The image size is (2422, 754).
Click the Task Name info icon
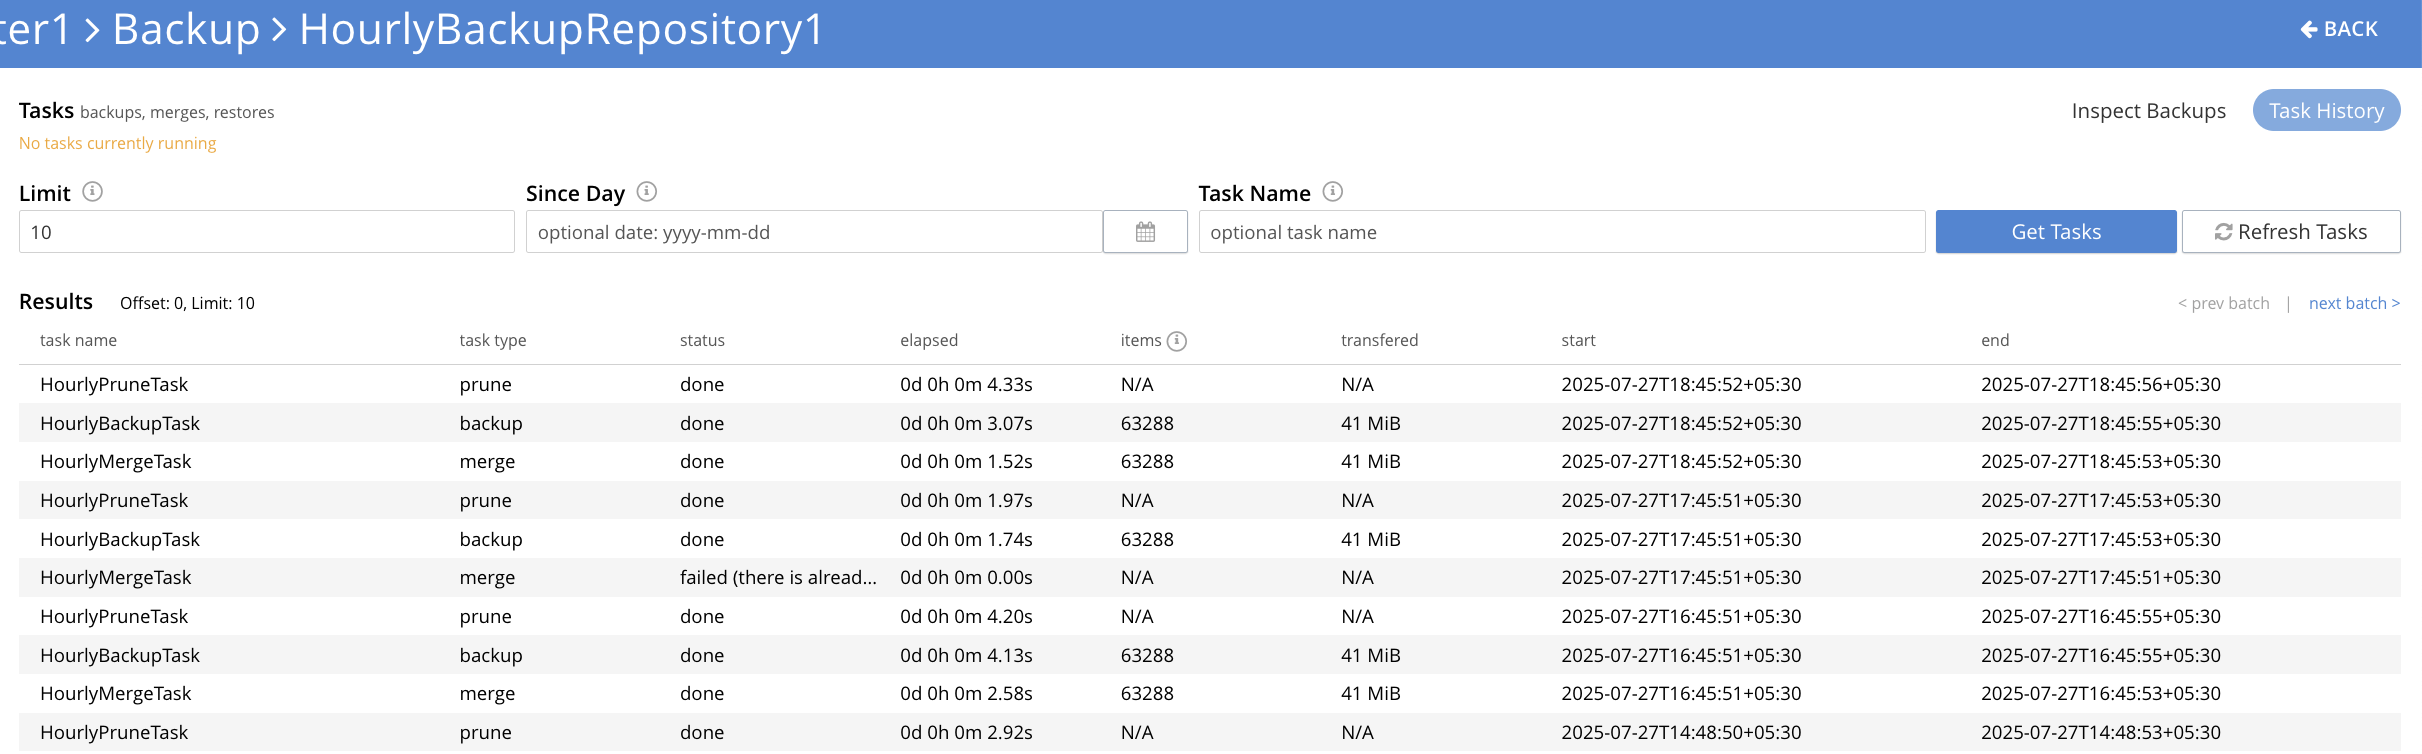tap(1333, 192)
